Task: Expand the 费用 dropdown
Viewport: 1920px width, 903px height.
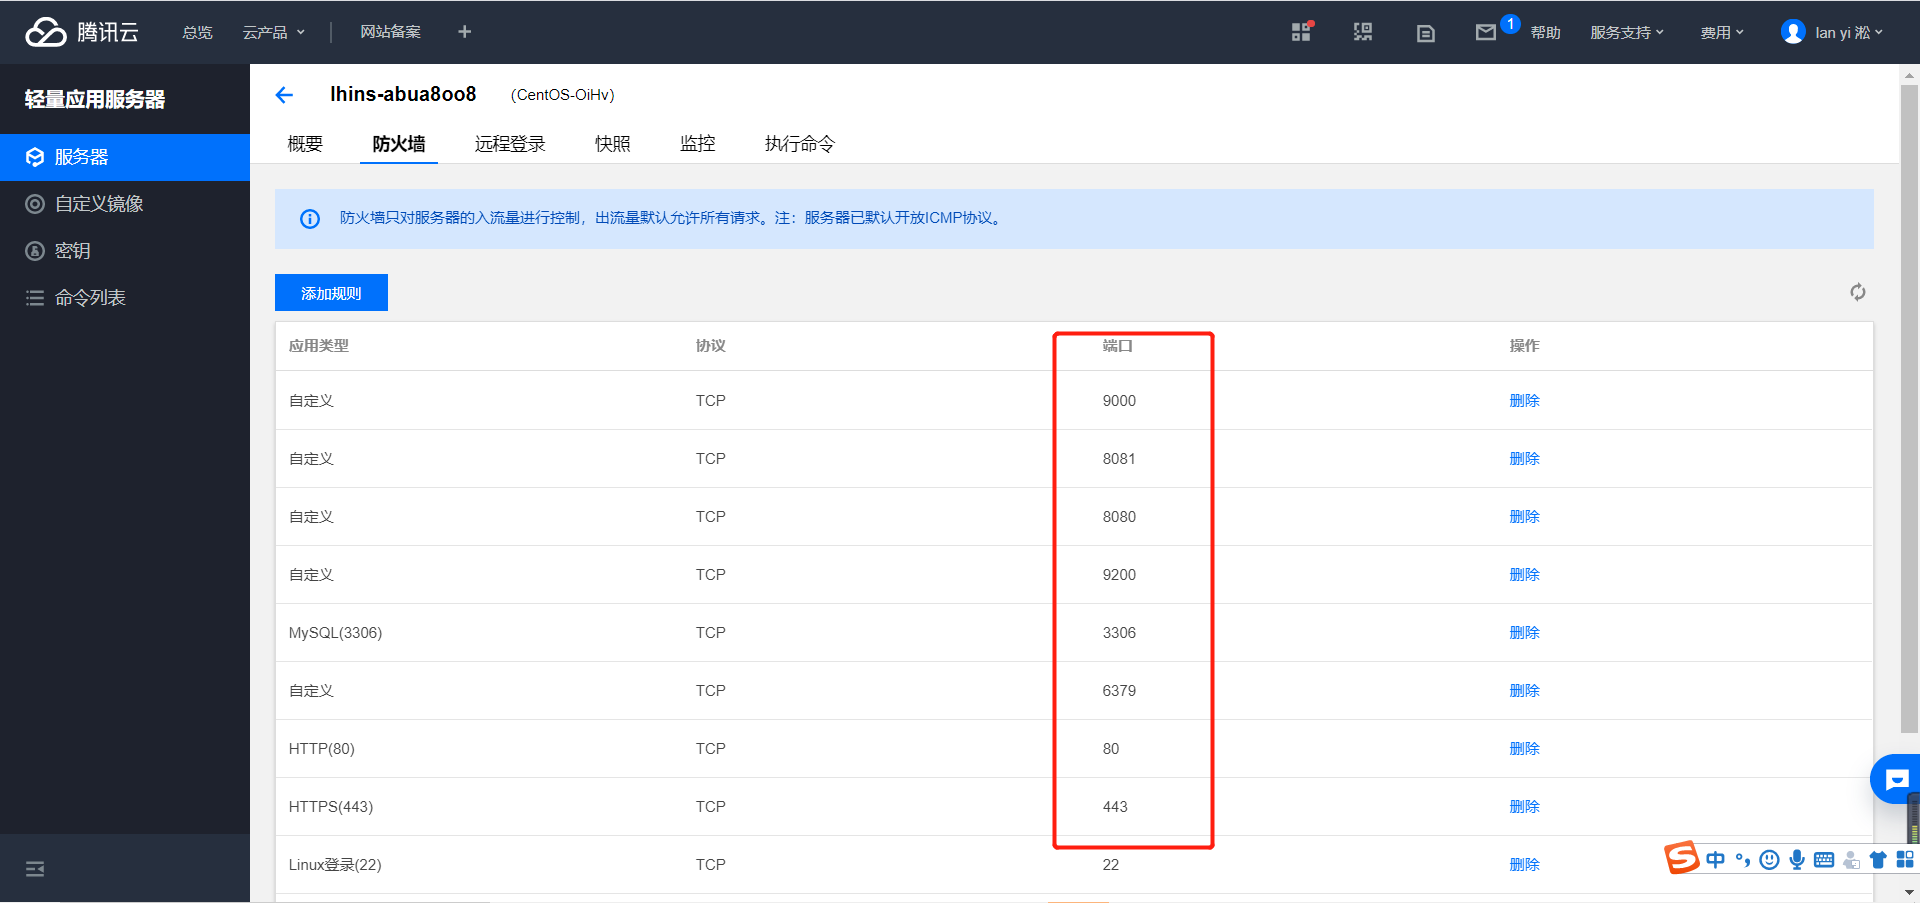Action: (x=1717, y=31)
